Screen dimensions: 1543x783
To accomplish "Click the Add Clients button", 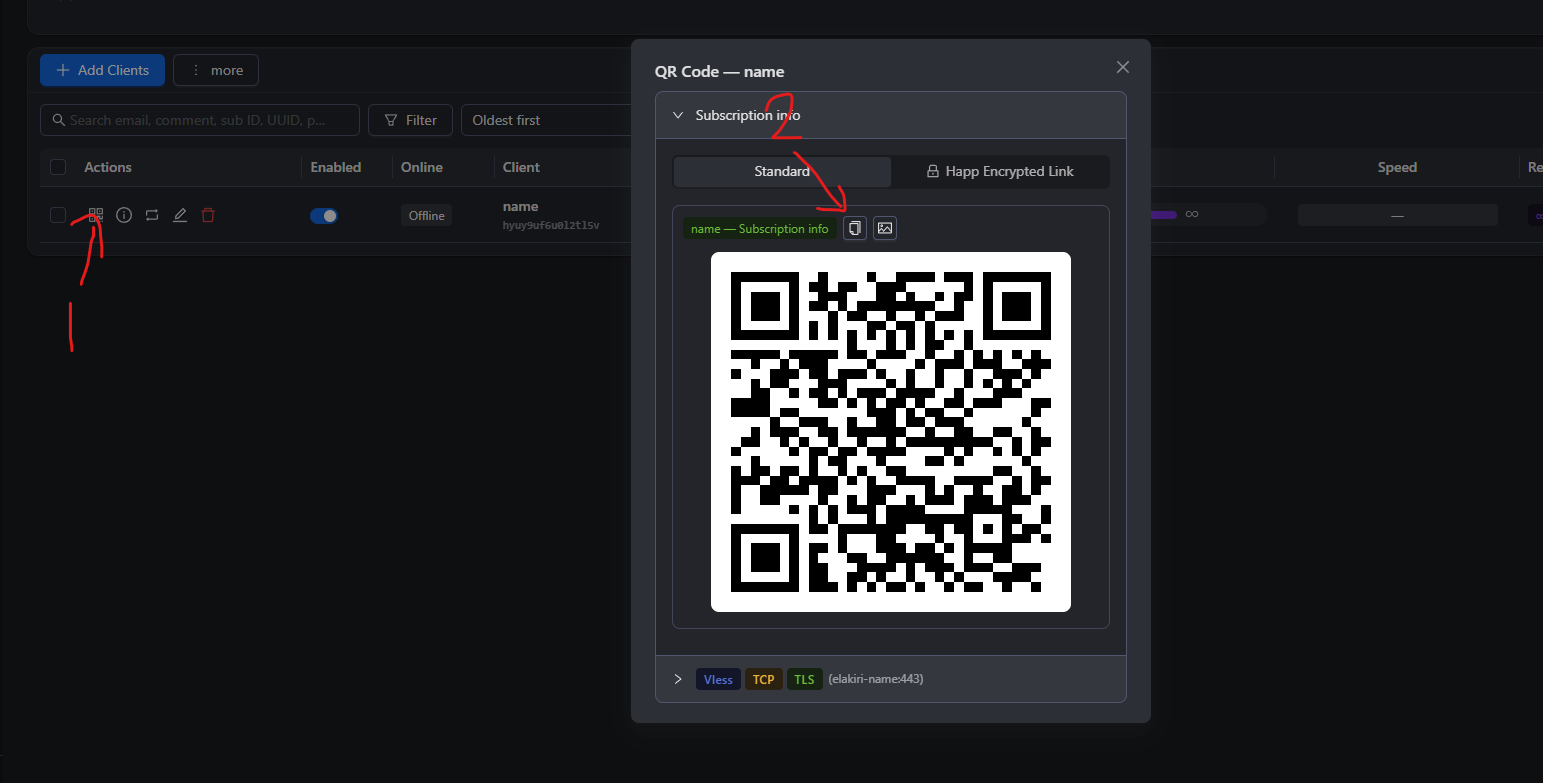I will (102, 70).
